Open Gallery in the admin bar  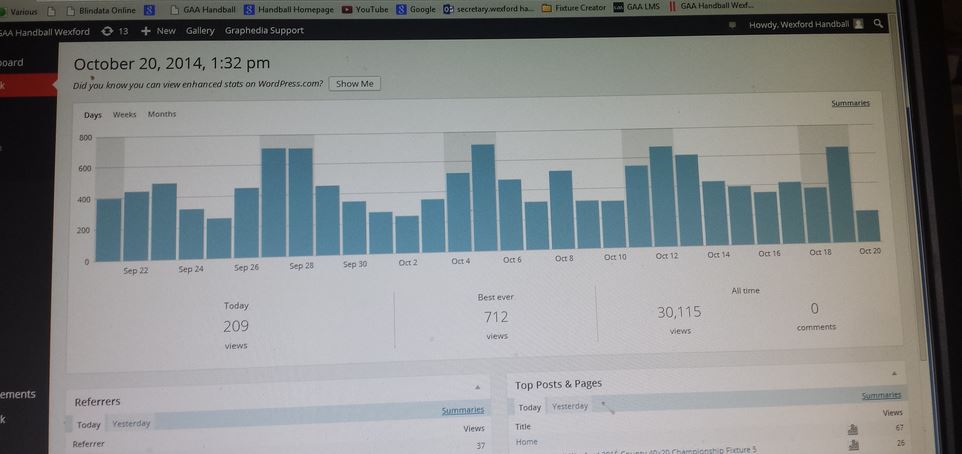[x=200, y=31]
